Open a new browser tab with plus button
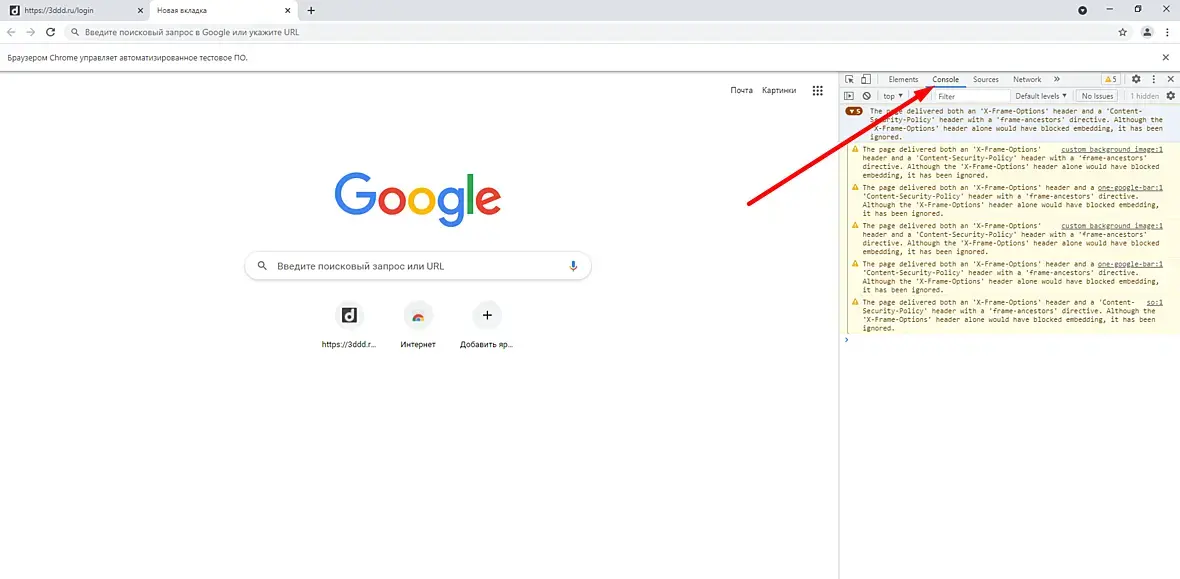Screen dimensions: 1180x579 [311, 11]
